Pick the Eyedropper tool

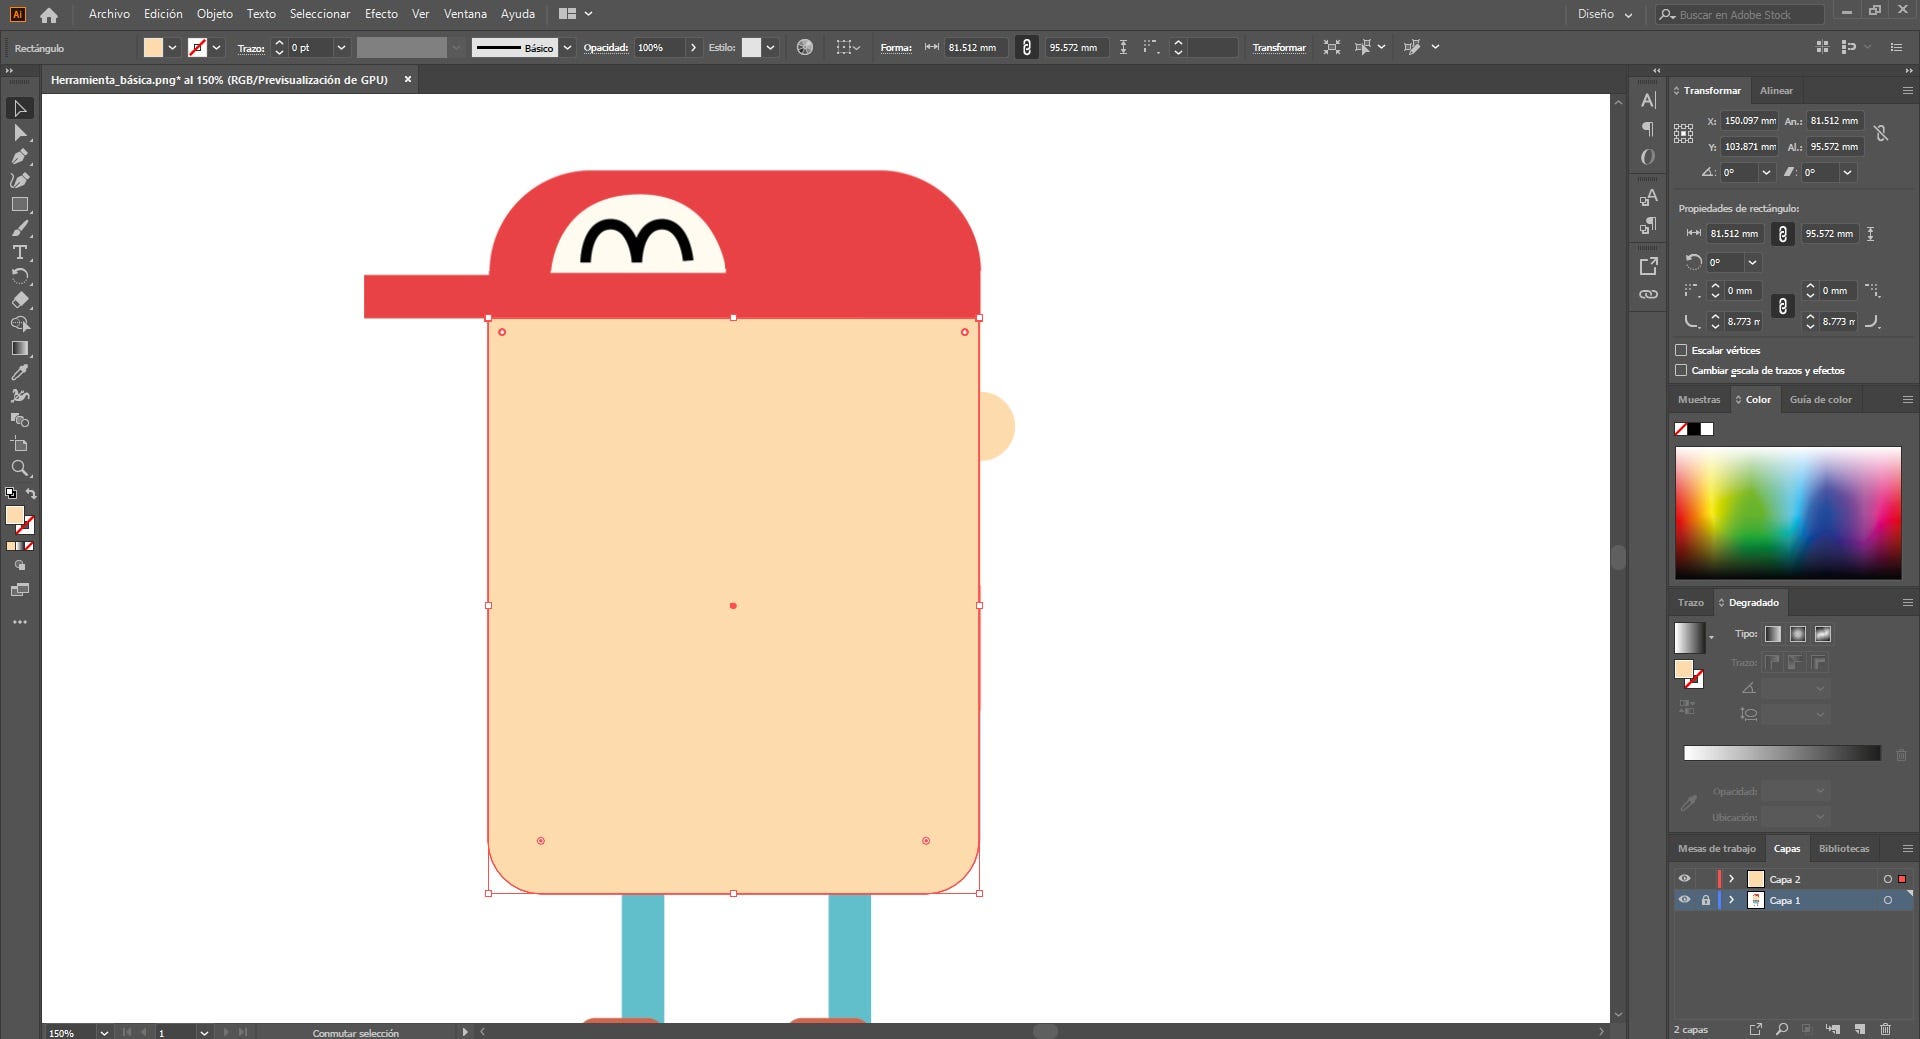coord(19,372)
